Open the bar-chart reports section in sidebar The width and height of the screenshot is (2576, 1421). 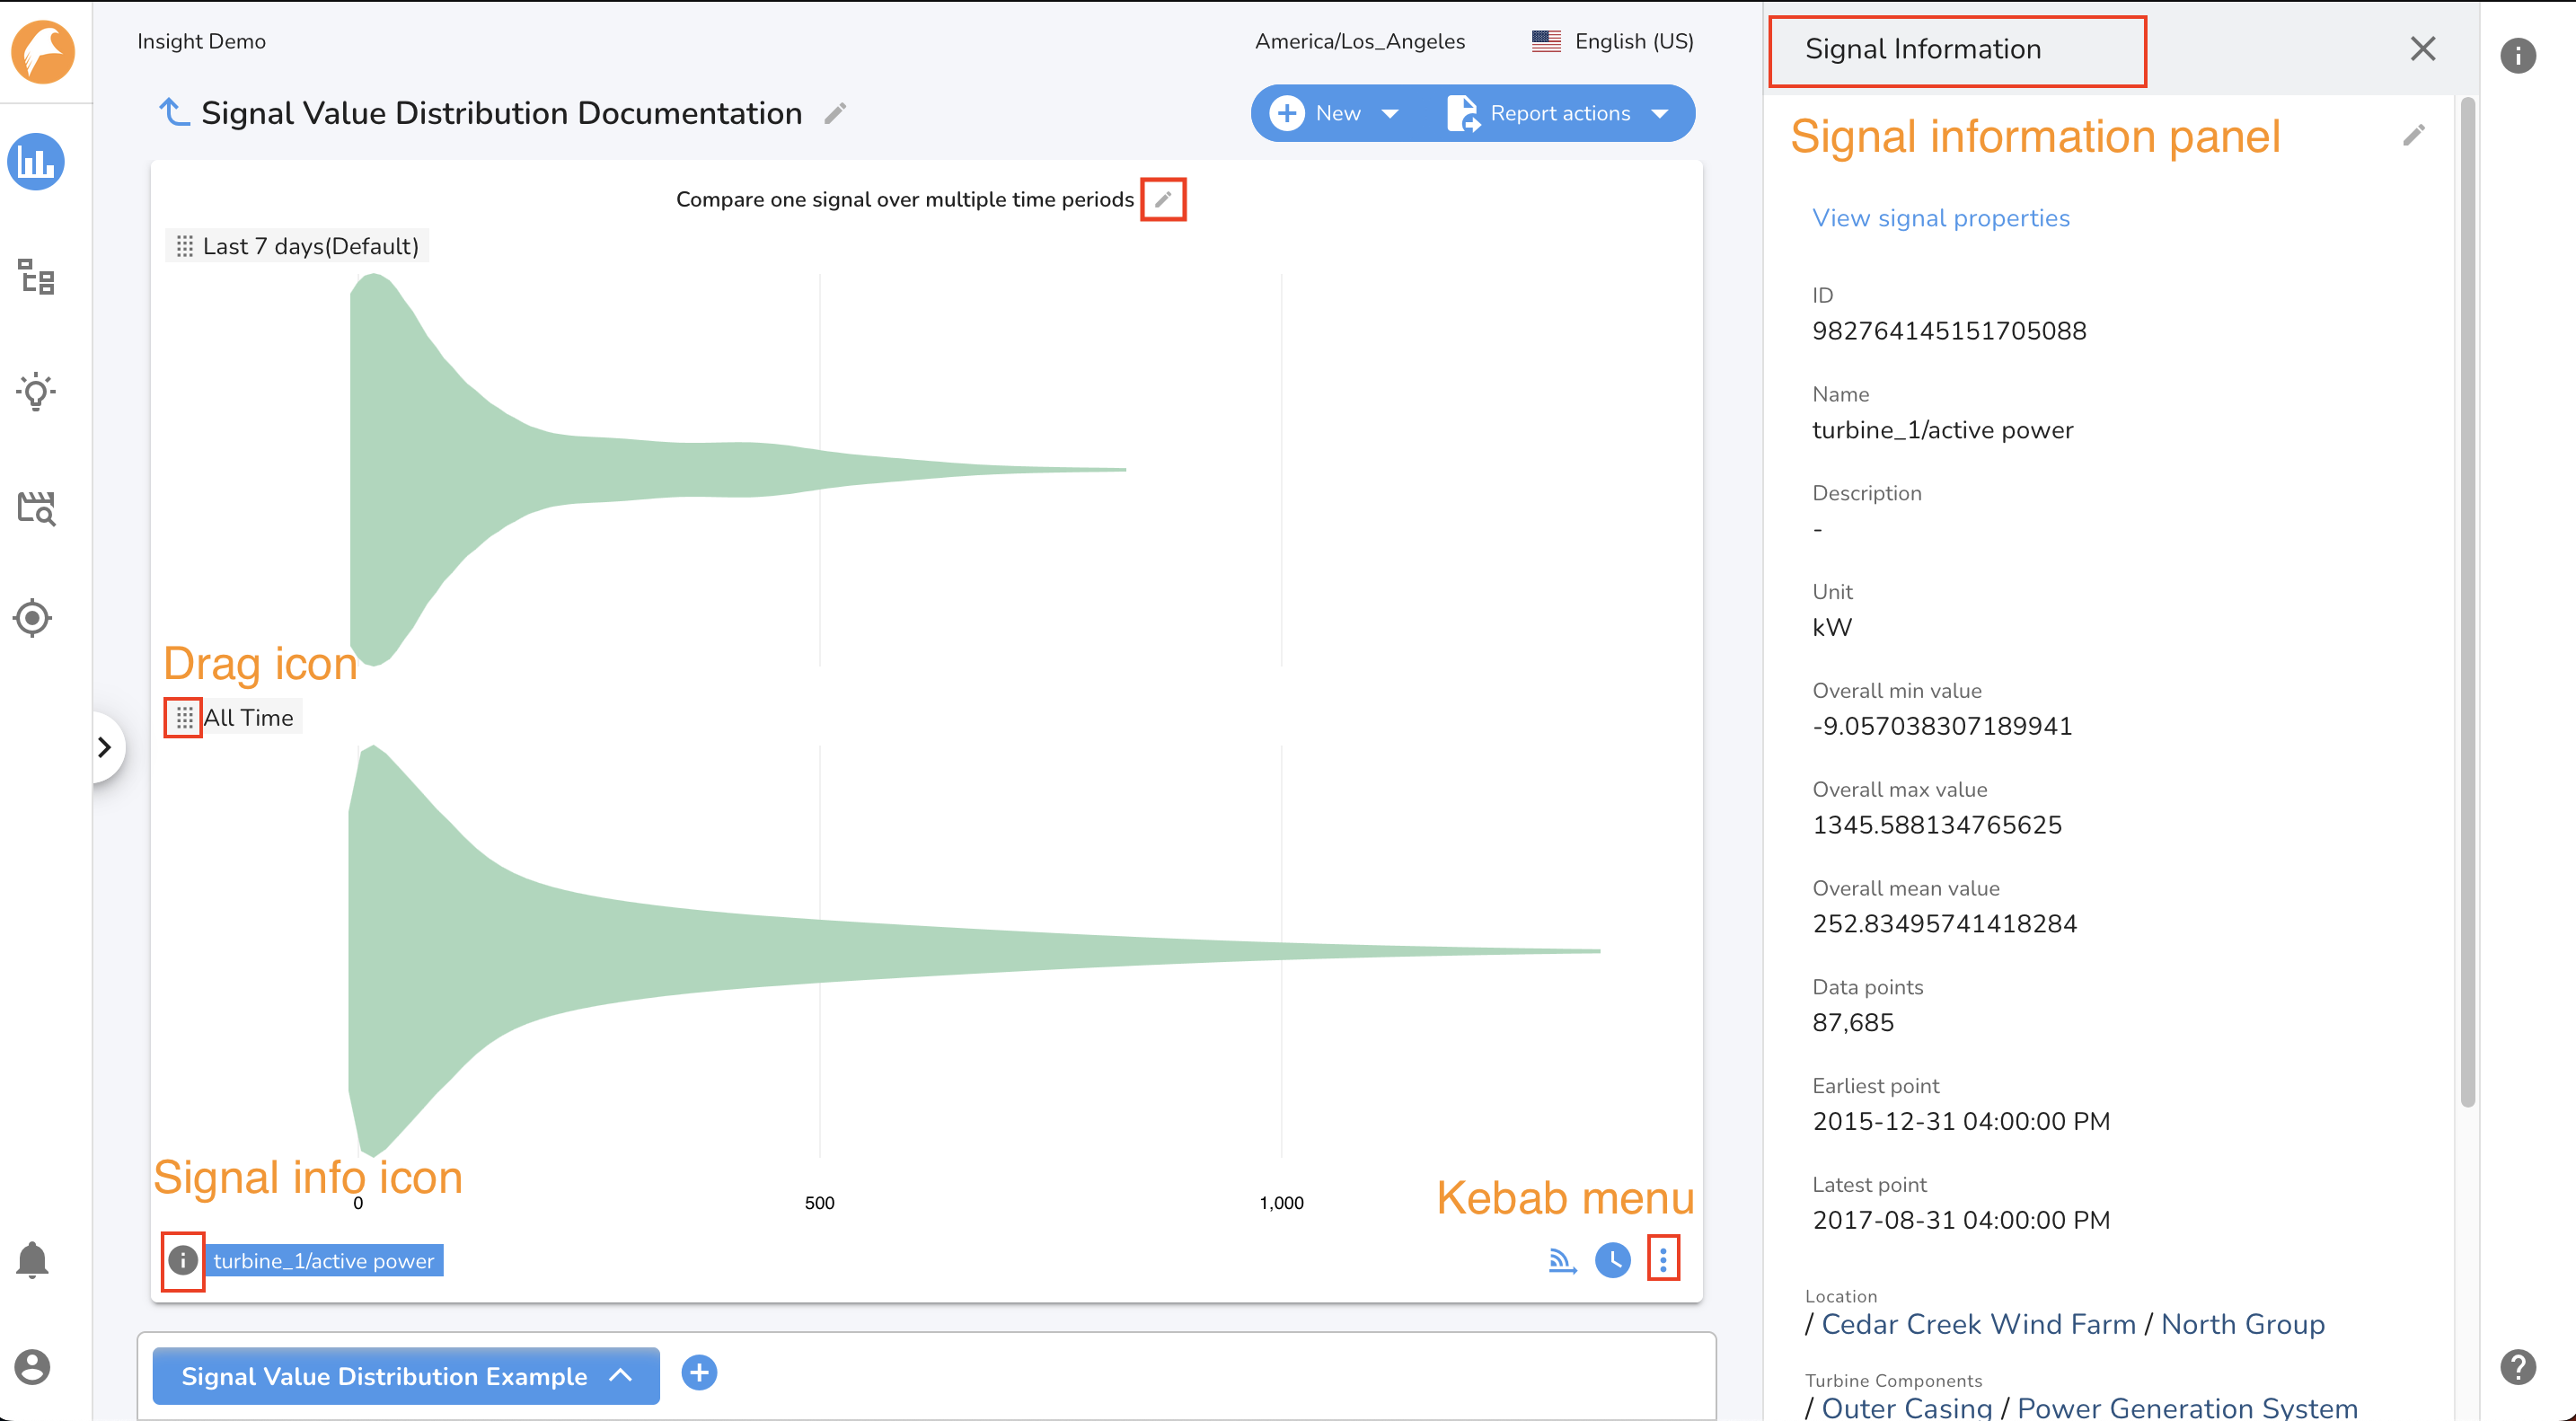(x=36, y=162)
